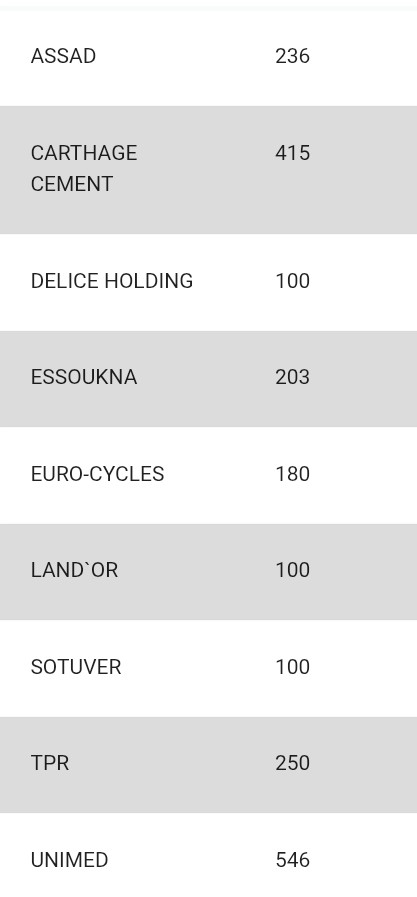Click the 250 value for TPR

point(292,763)
